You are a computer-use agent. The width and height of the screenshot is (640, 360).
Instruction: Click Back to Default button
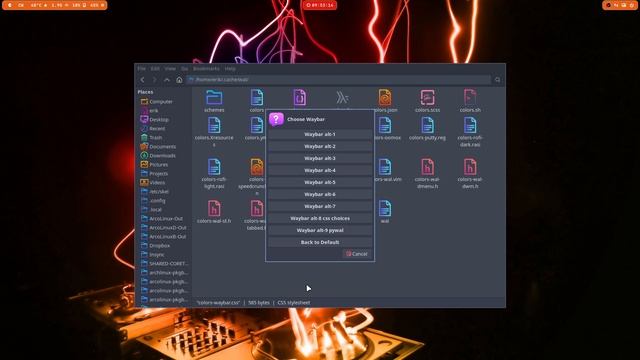pyautogui.click(x=320, y=242)
